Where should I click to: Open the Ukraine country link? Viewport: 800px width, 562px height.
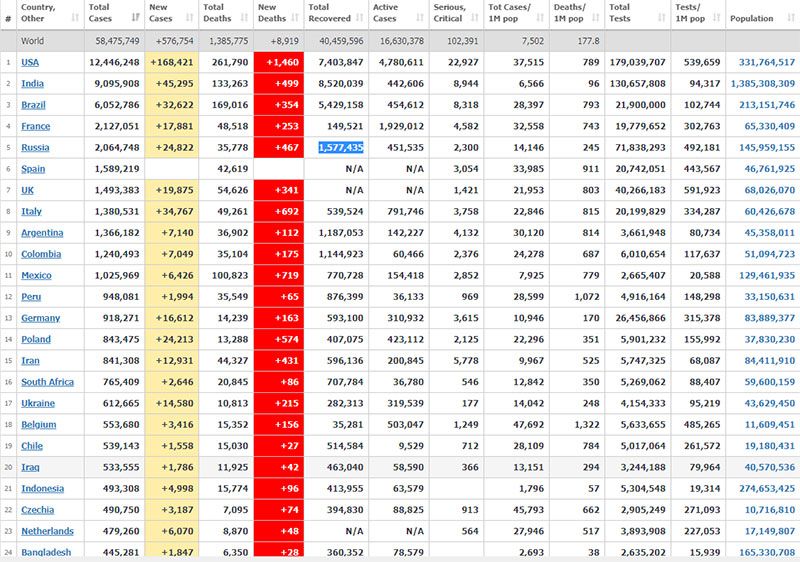click(38, 403)
